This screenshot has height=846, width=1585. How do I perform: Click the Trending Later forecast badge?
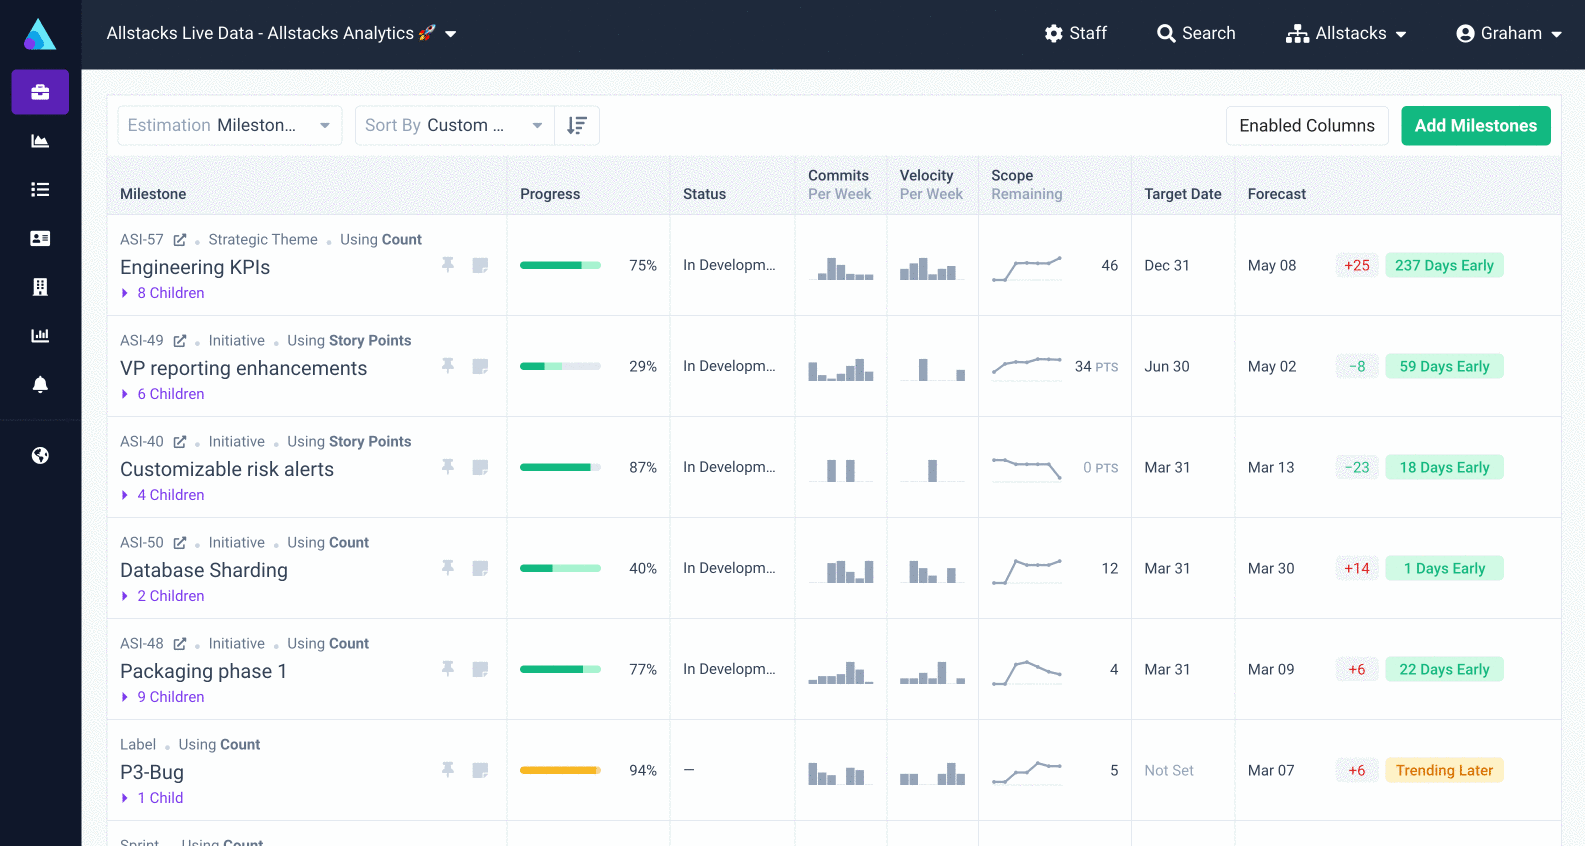click(x=1444, y=770)
